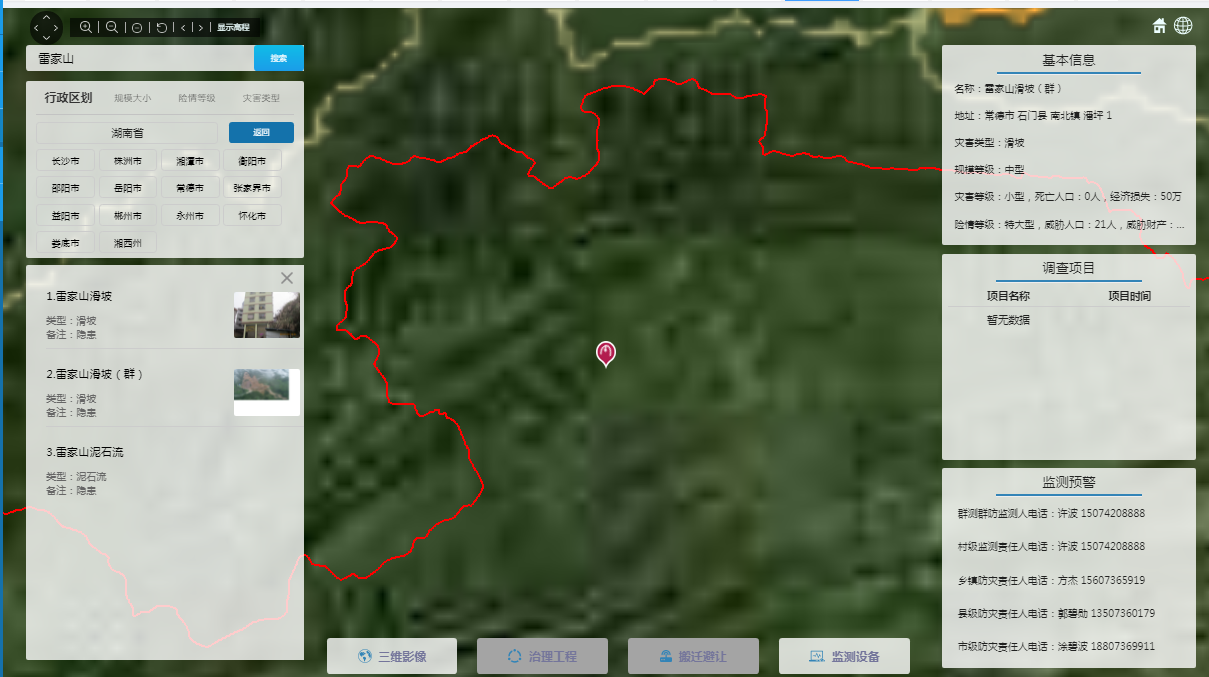The image size is (1209, 677).
Task: Select 常德市 from the city list
Action: click(x=190, y=188)
